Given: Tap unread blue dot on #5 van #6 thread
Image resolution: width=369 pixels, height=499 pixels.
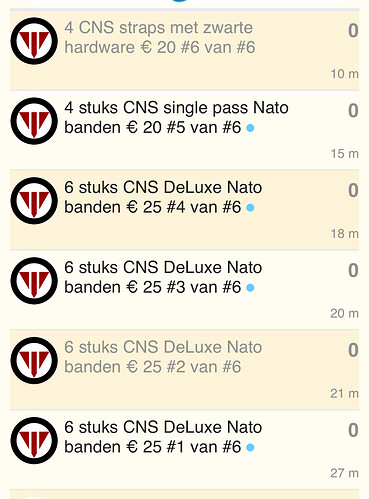Looking at the screenshot, I should click(x=250, y=128).
